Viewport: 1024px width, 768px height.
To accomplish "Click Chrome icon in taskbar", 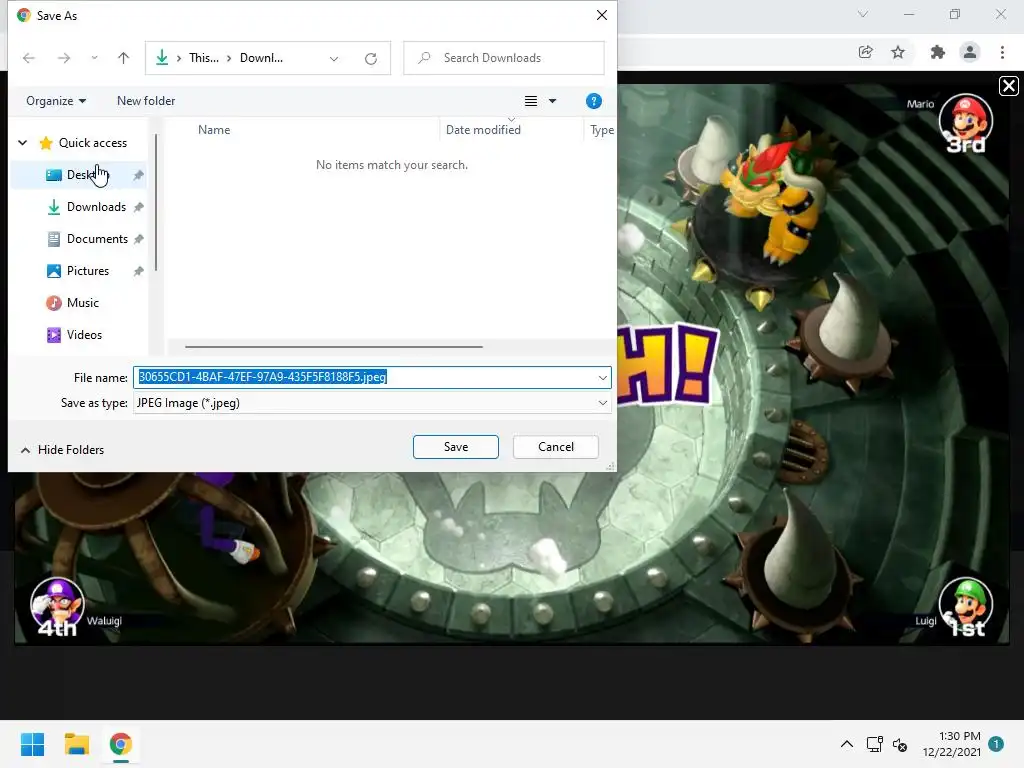I will [x=120, y=744].
